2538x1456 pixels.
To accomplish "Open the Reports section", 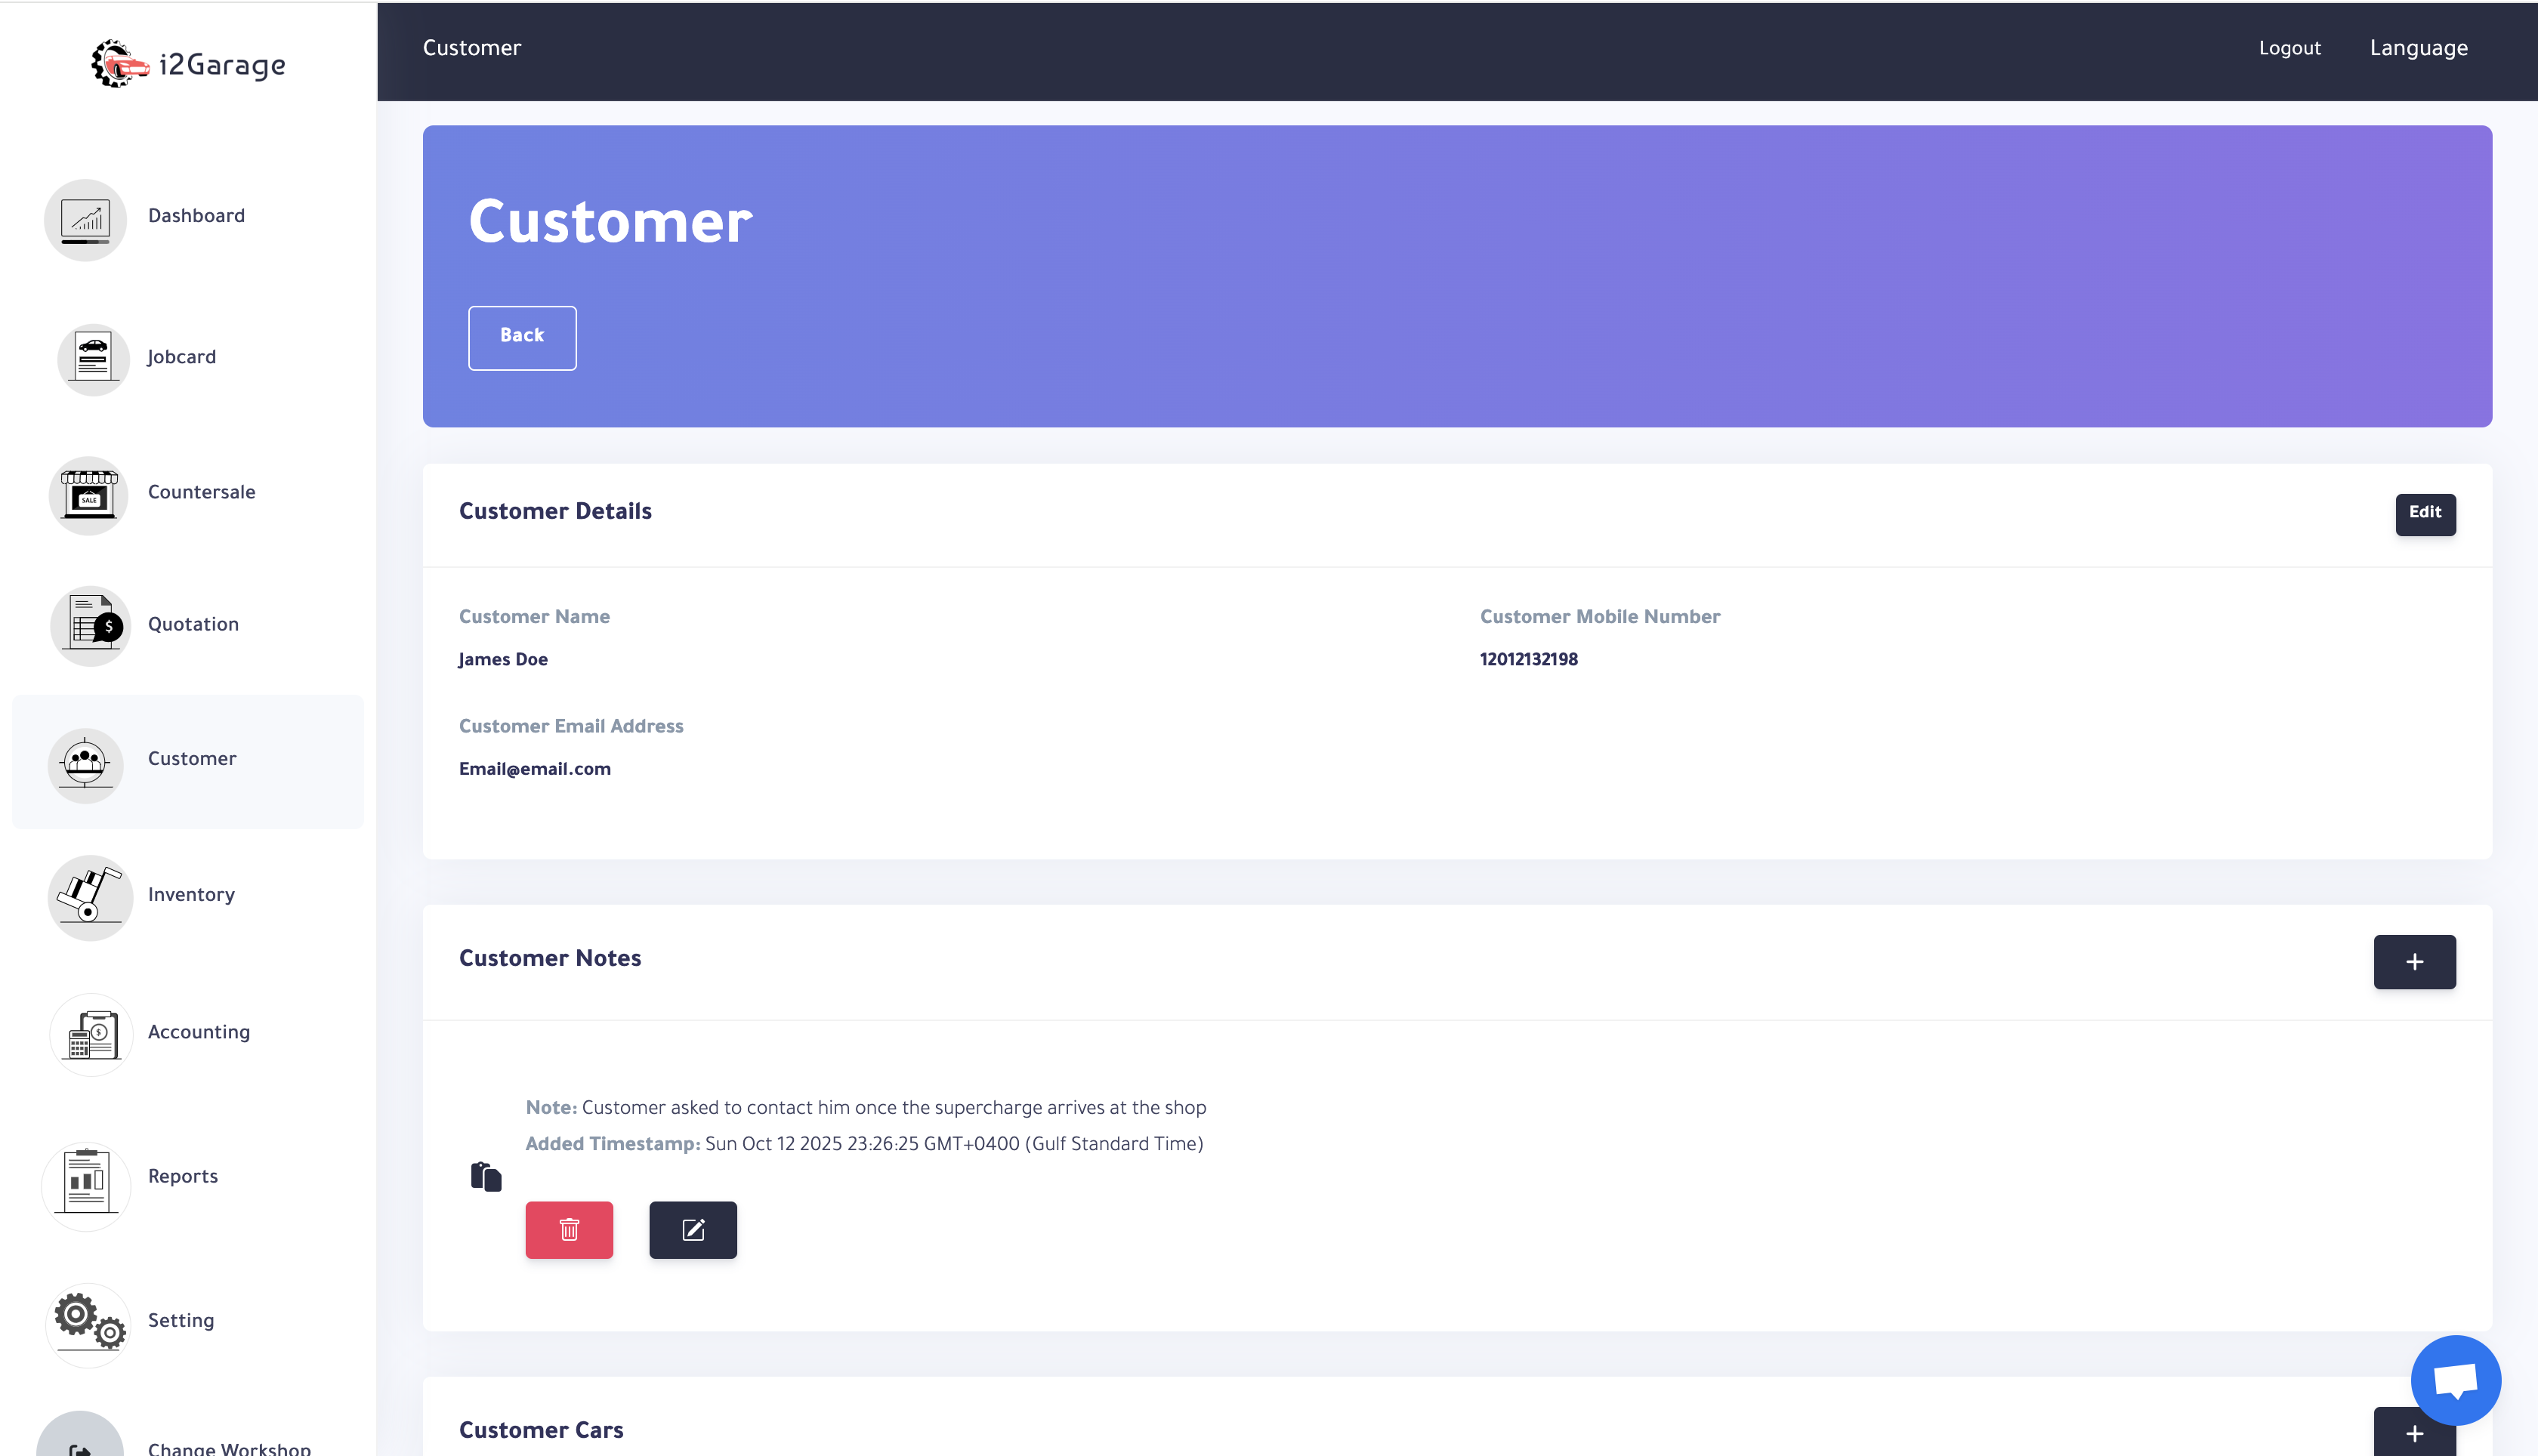I will pos(183,1175).
